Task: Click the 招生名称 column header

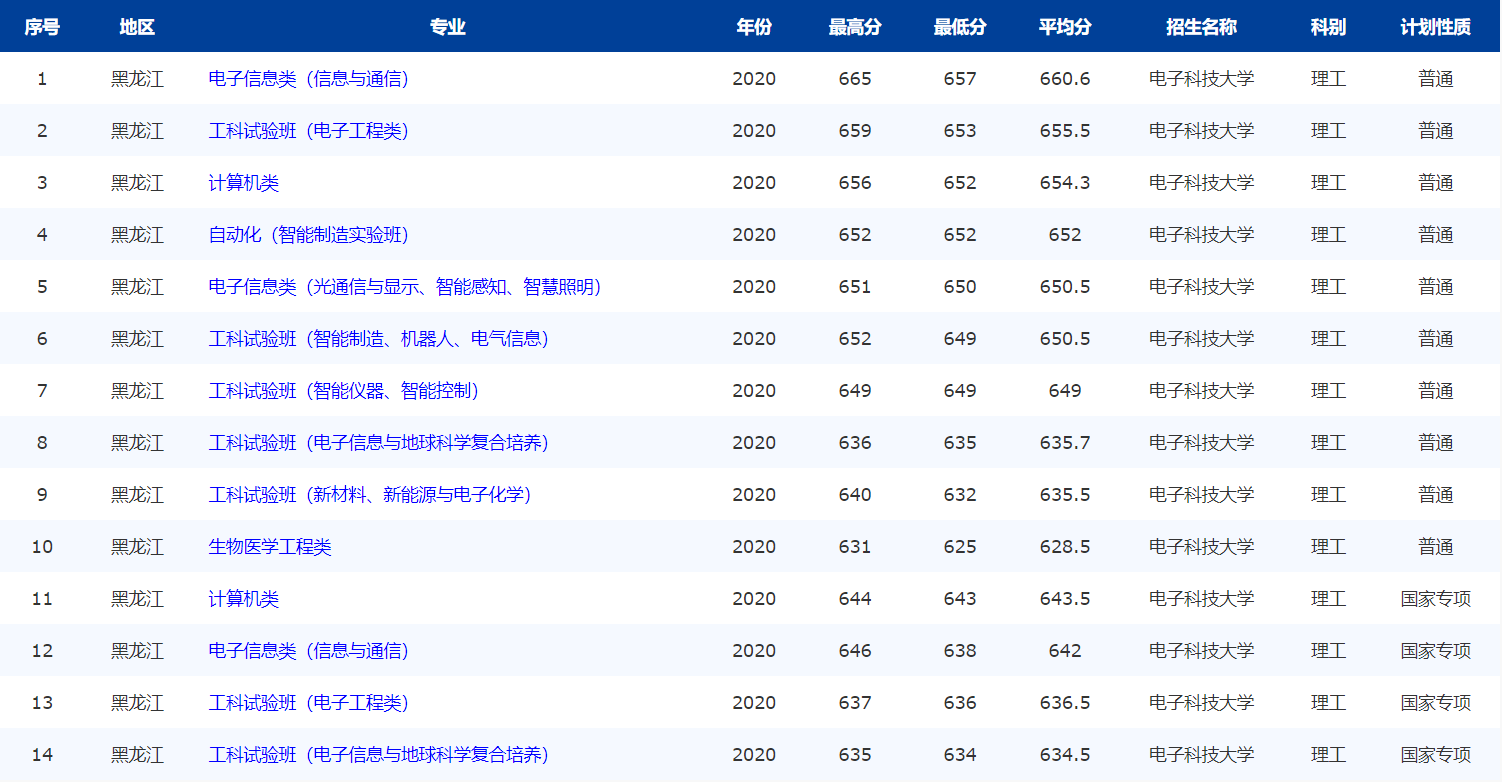Action: point(1201,27)
